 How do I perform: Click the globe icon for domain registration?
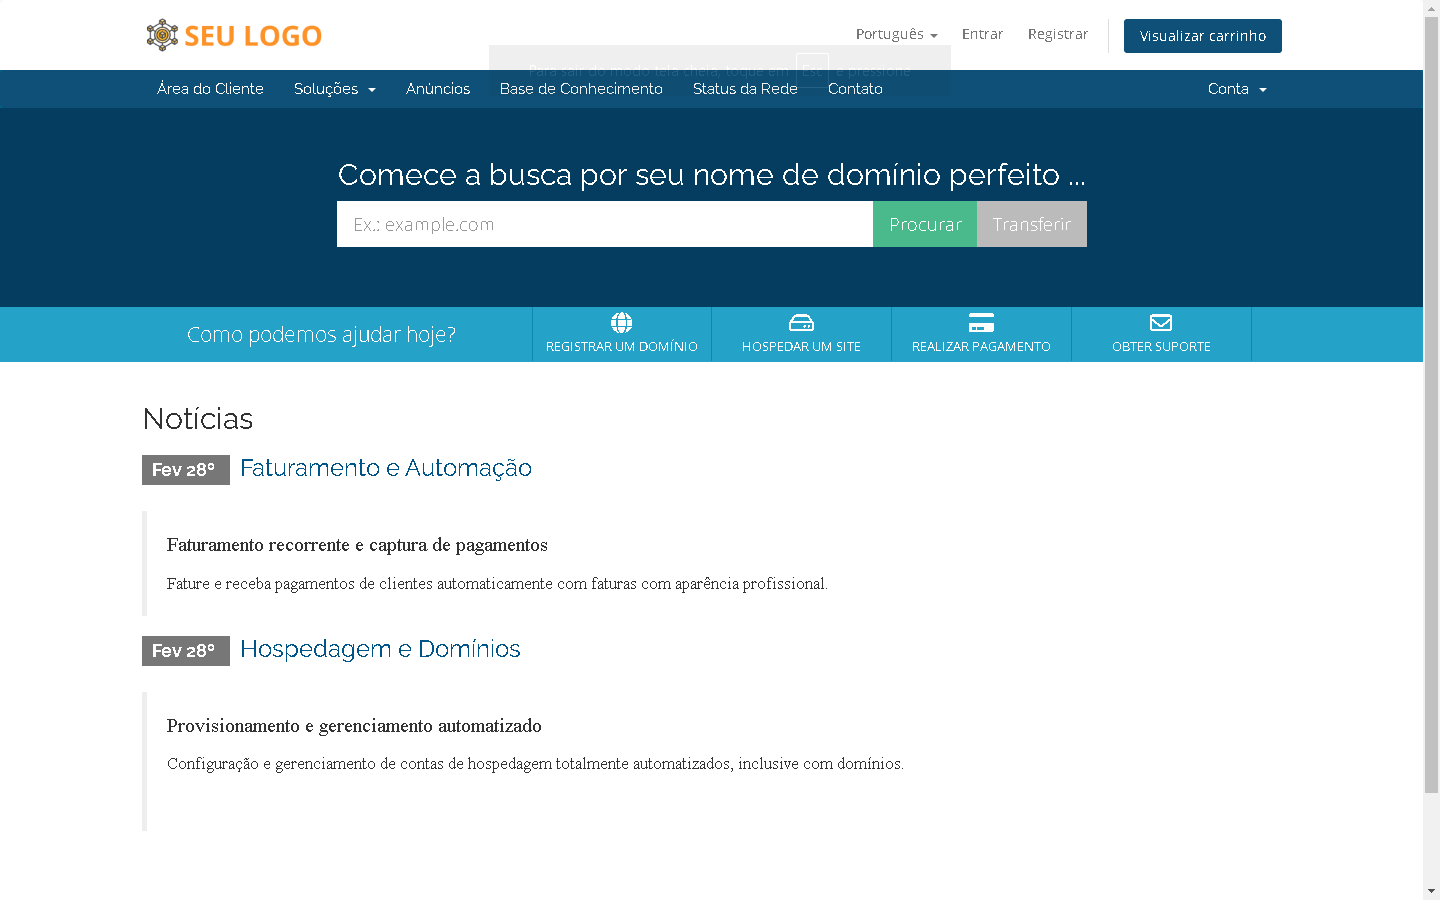621,323
